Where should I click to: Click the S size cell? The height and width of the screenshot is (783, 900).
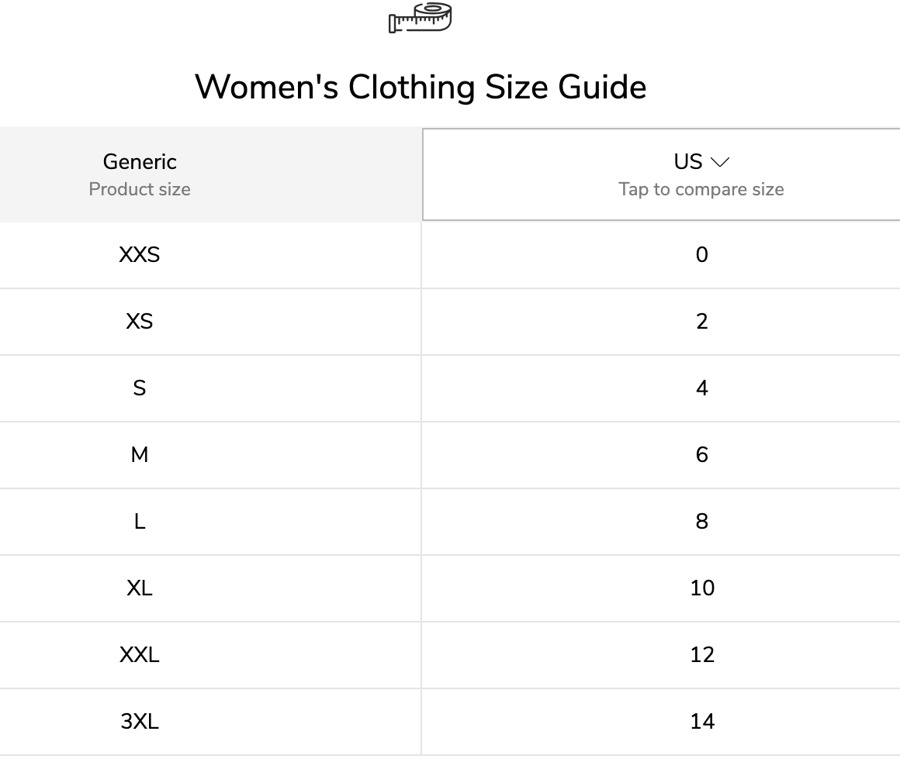(139, 388)
